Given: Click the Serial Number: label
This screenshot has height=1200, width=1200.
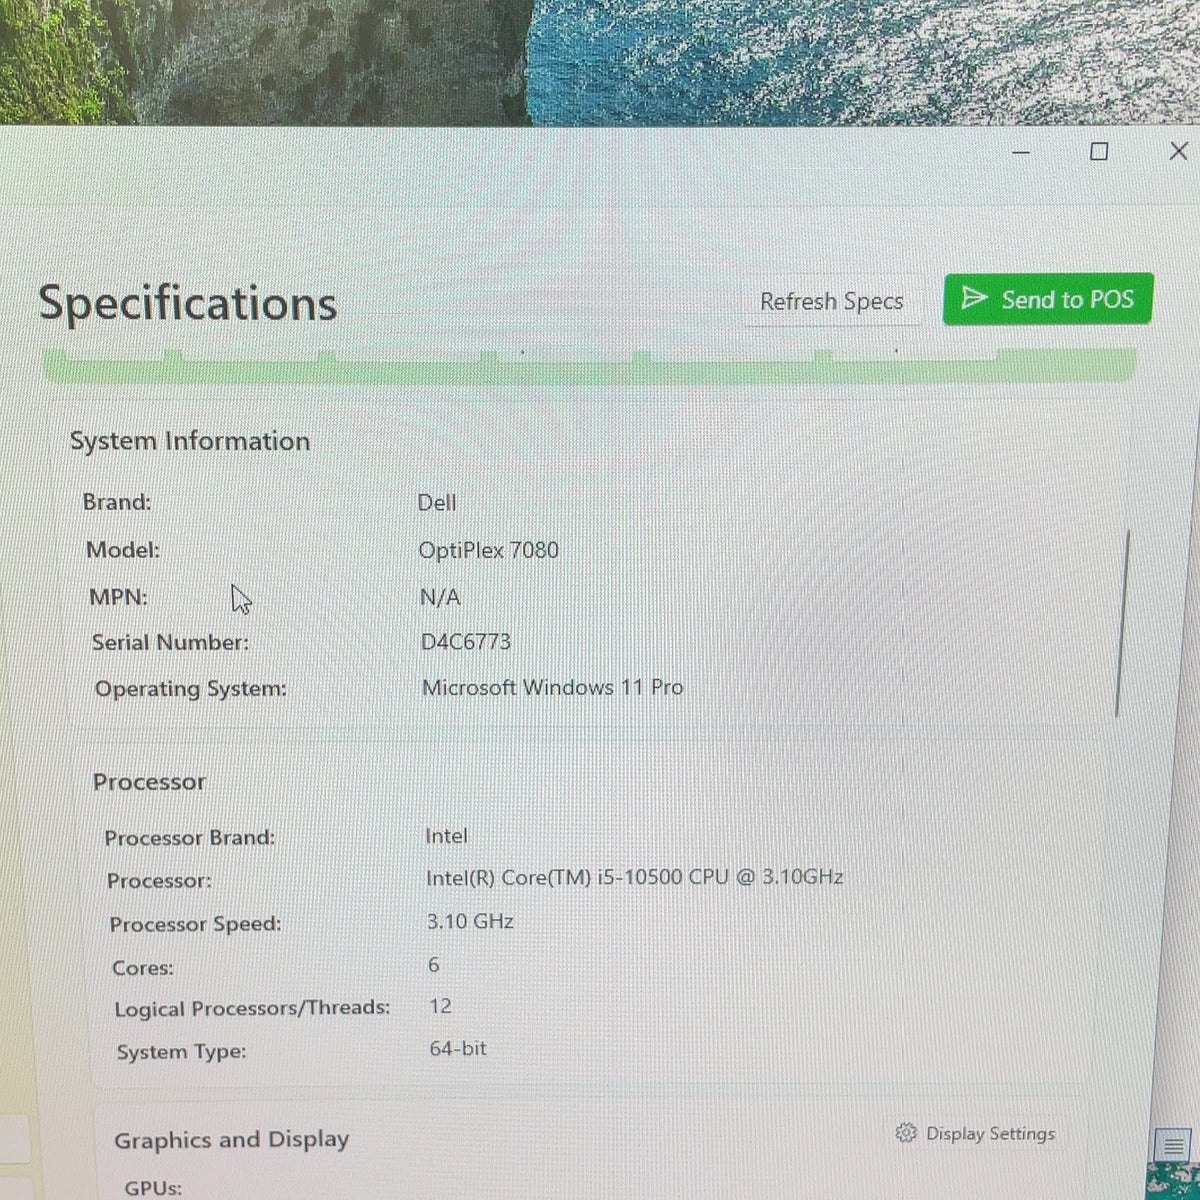Looking at the screenshot, I should coord(170,643).
